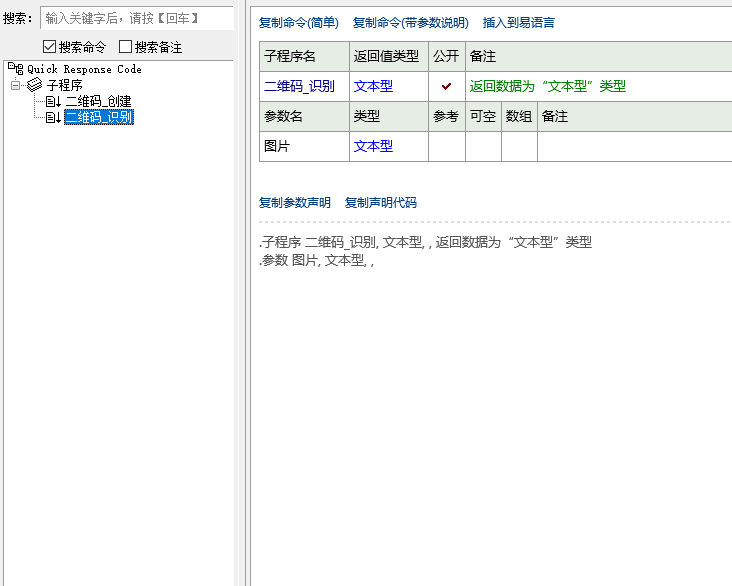Select 二维码_识别 in the tree
Image resolution: width=732 pixels, height=586 pixels.
(99, 117)
